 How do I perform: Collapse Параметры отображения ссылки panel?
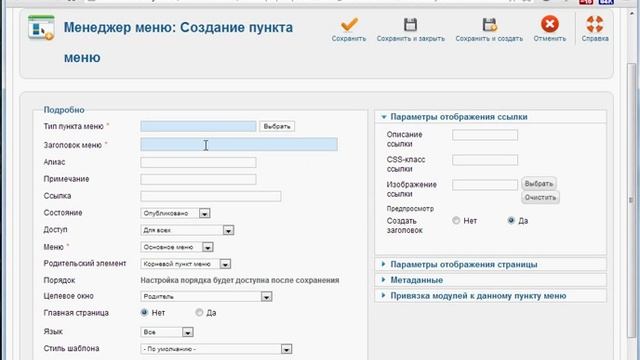click(x=490, y=117)
